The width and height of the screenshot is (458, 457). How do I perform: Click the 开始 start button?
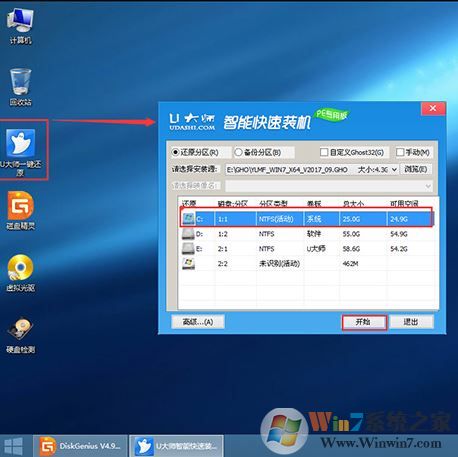click(x=364, y=322)
